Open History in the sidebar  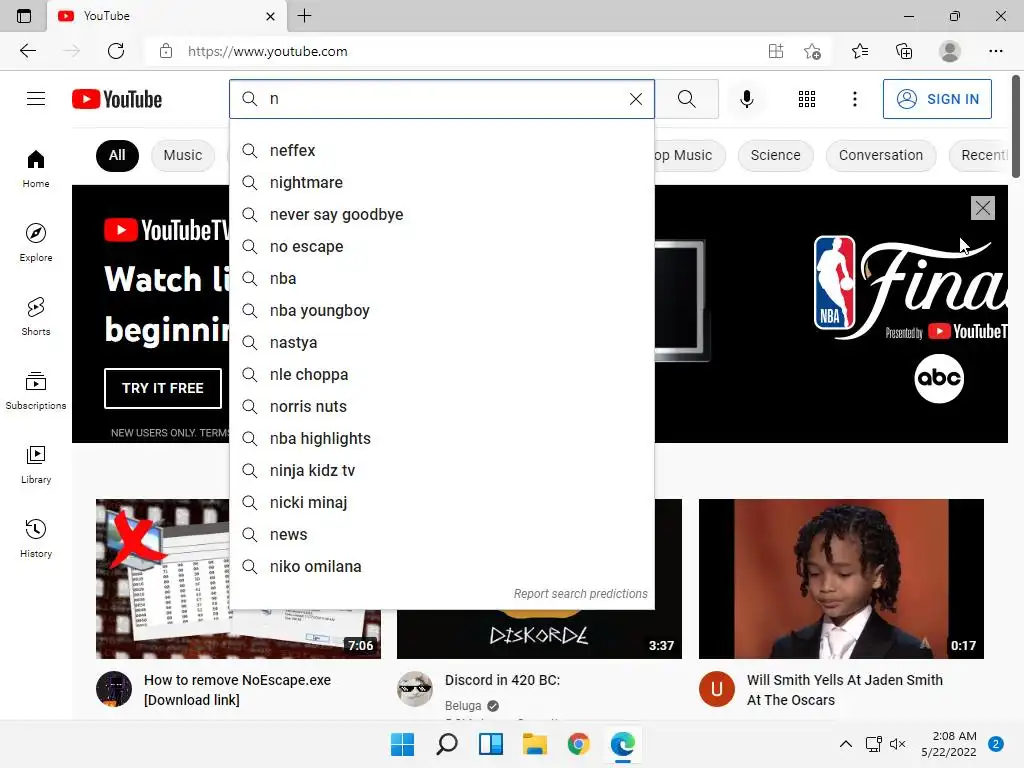pos(36,538)
